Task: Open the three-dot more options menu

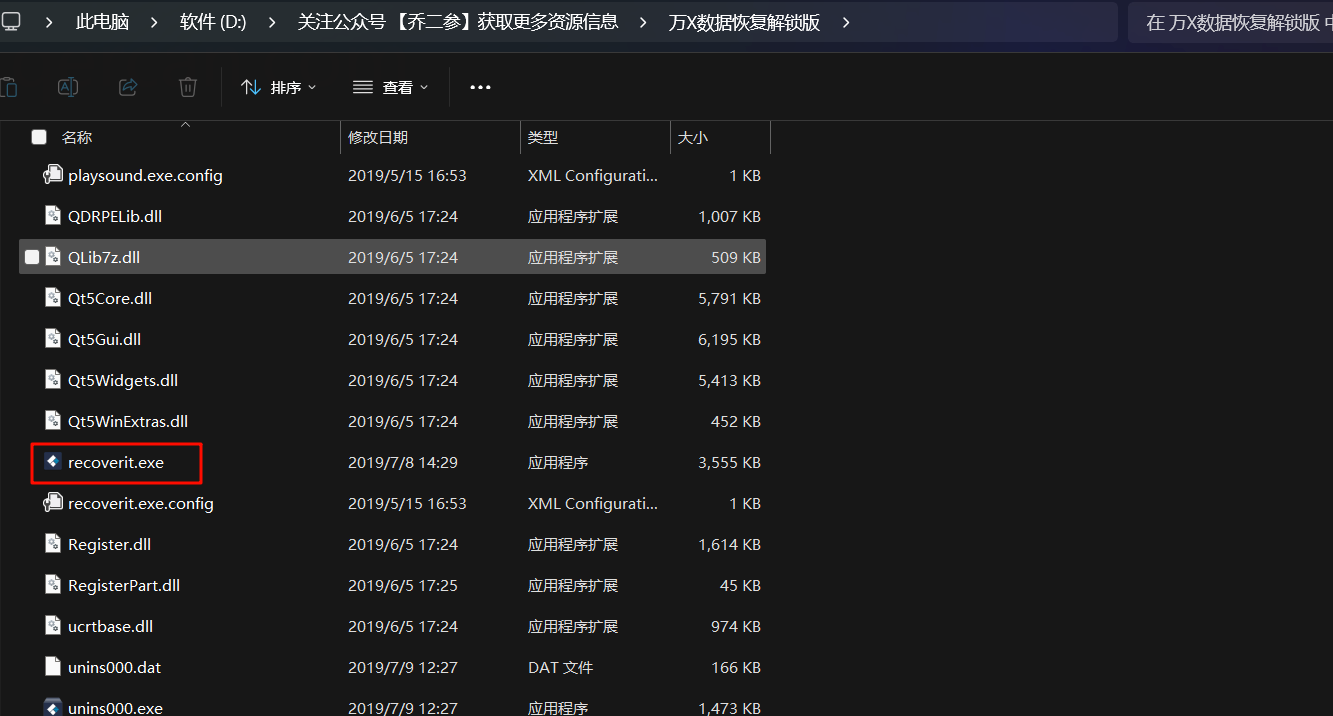Action: [480, 87]
